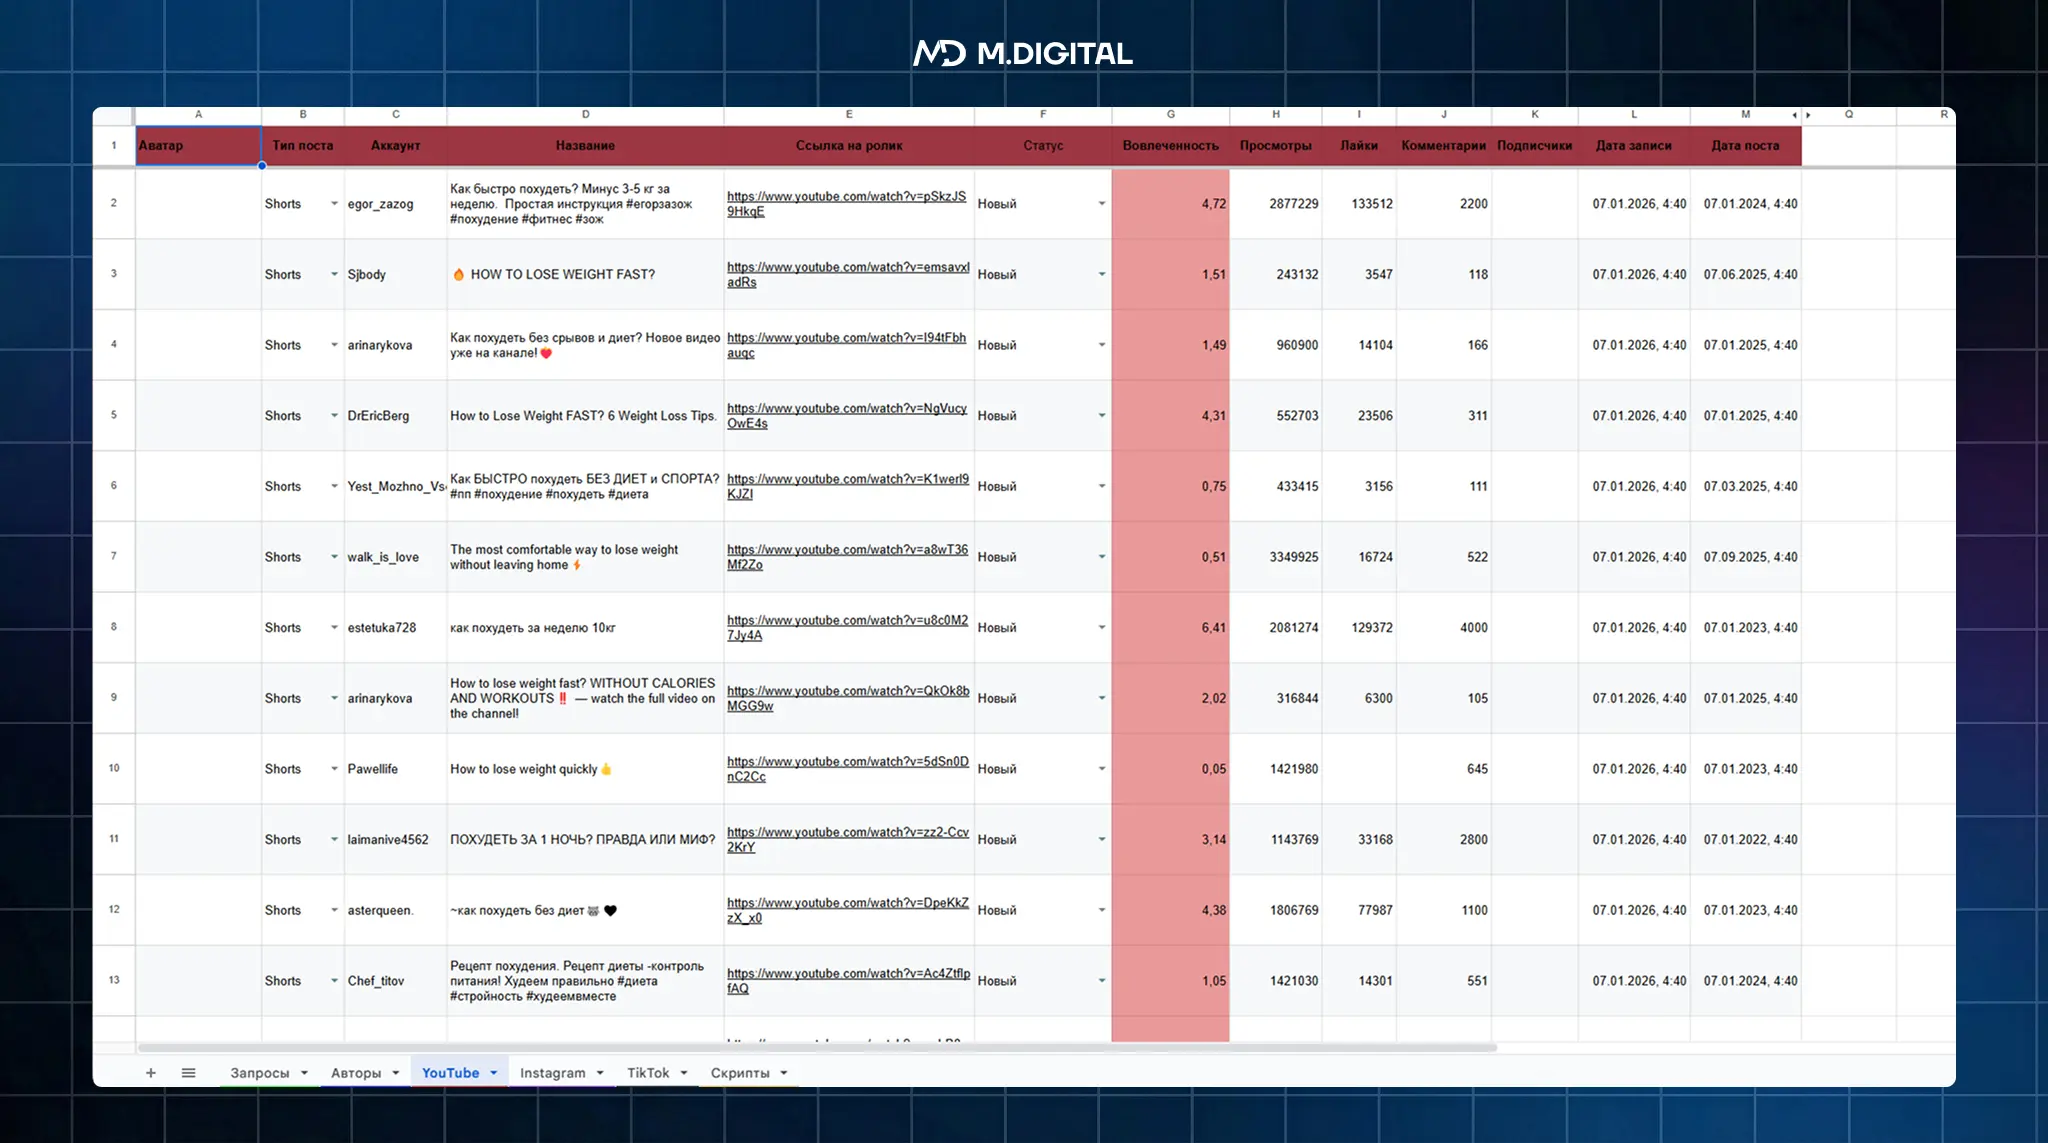Select the Аватар header cell in A1
This screenshot has height=1143, width=2048.
pyautogui.click(x=198, y=146)
